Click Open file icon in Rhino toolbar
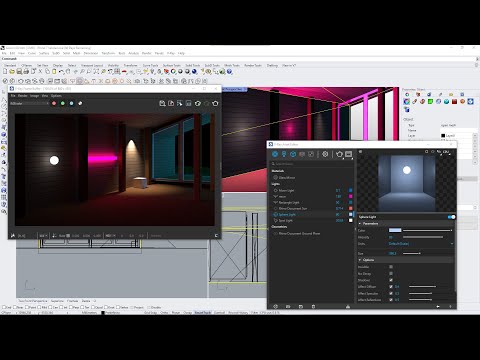Screen dimensions: 480x360 pyautogui.click(x=12, y=71)
